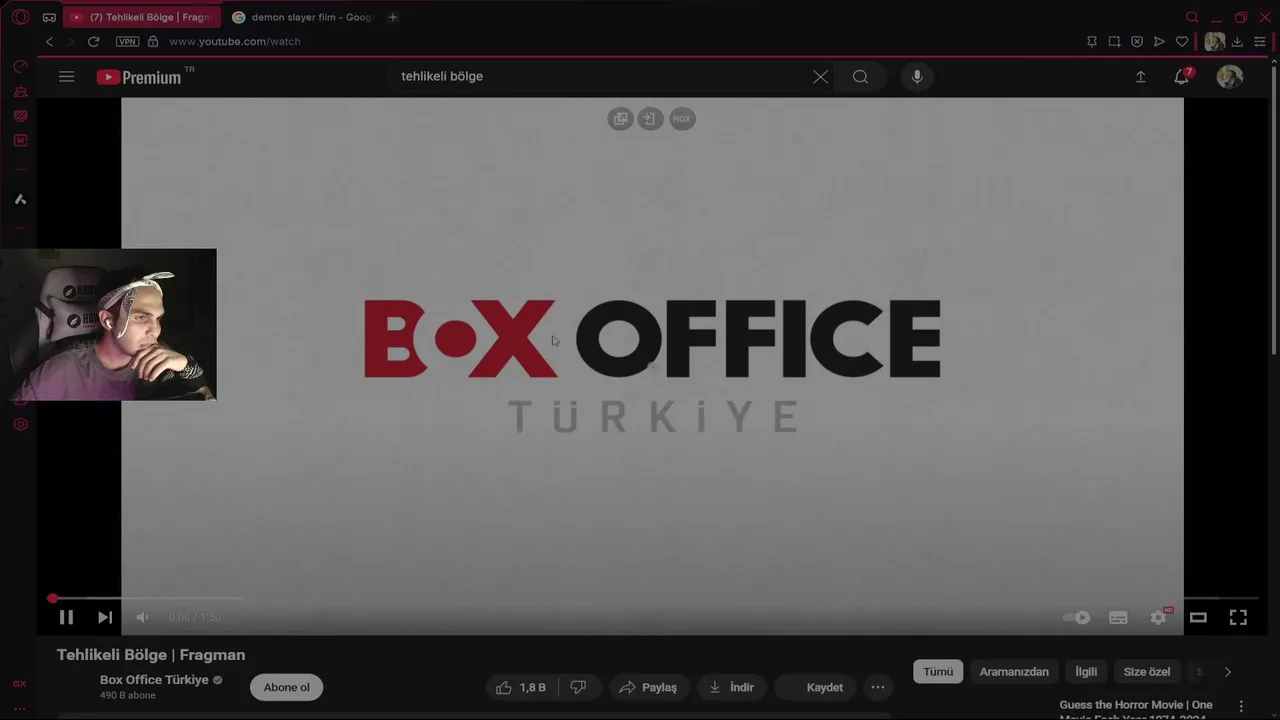
Task: Bookmark page with the heart icon
Action: pyautogui.click(x=1182, y=41)
